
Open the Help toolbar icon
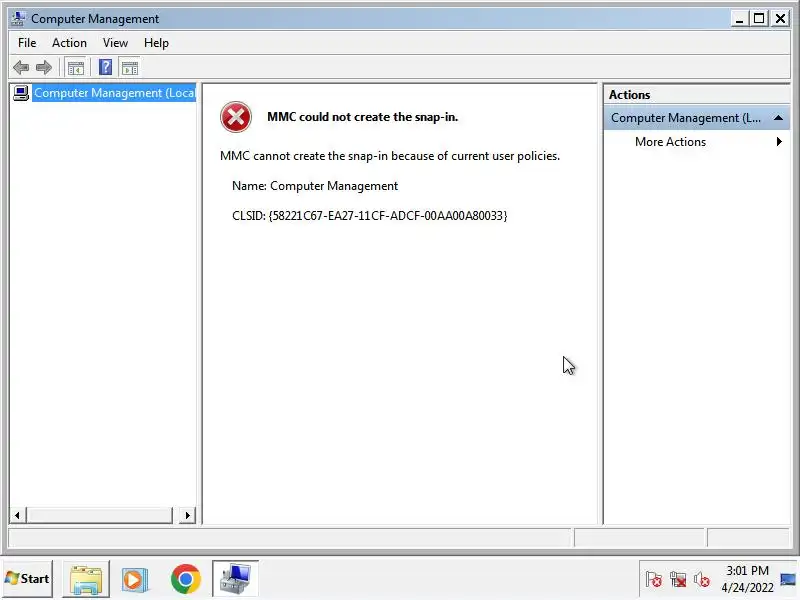[x=105, y=67]
